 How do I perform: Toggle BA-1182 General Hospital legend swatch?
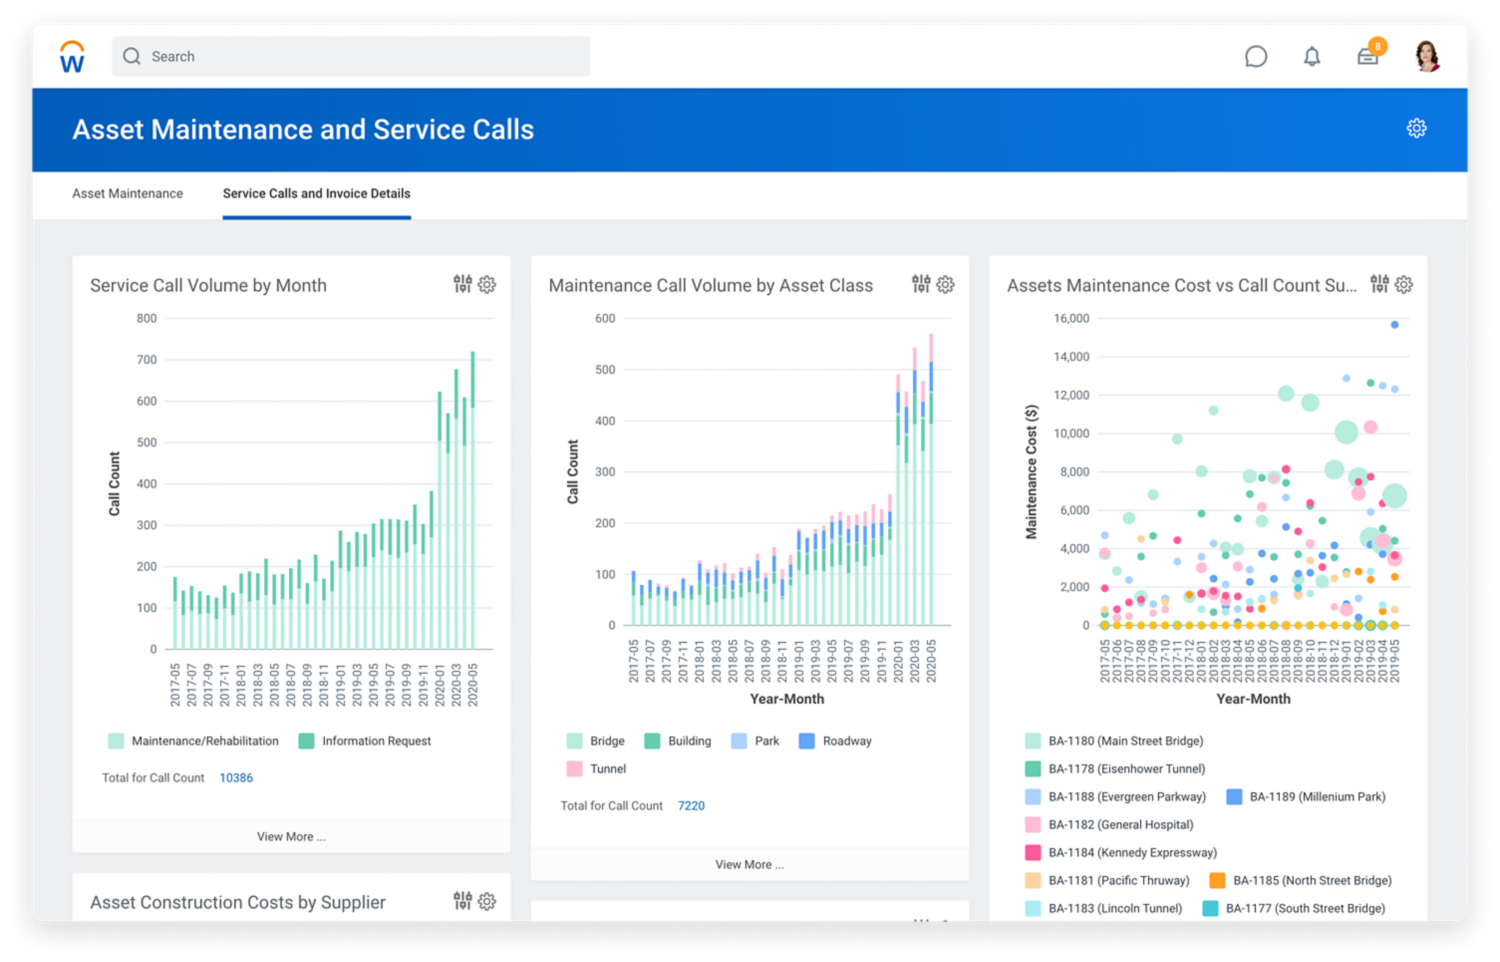1033,825
